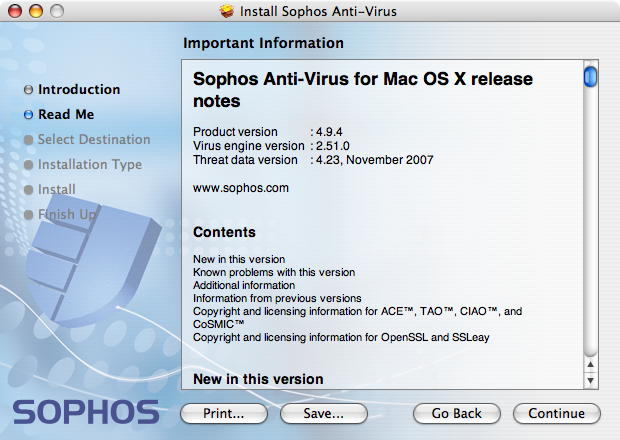620x440 pixels.
Task: Click the blue scrollbar thumb
Action: 590,77
